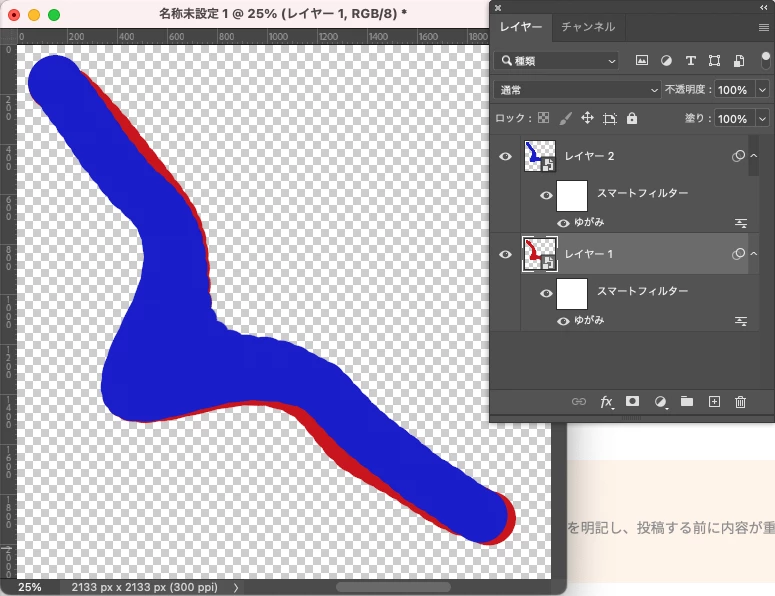Screen dimensions: 775x596
Task: Click the レイヤー 1 layer name
Action: (588, 254)
